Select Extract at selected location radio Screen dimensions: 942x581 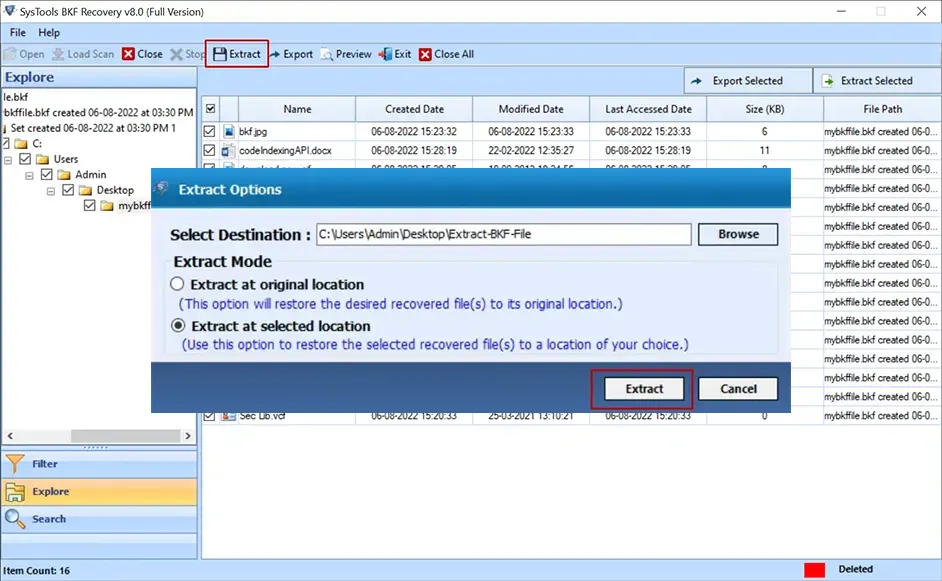pos(178,325)
